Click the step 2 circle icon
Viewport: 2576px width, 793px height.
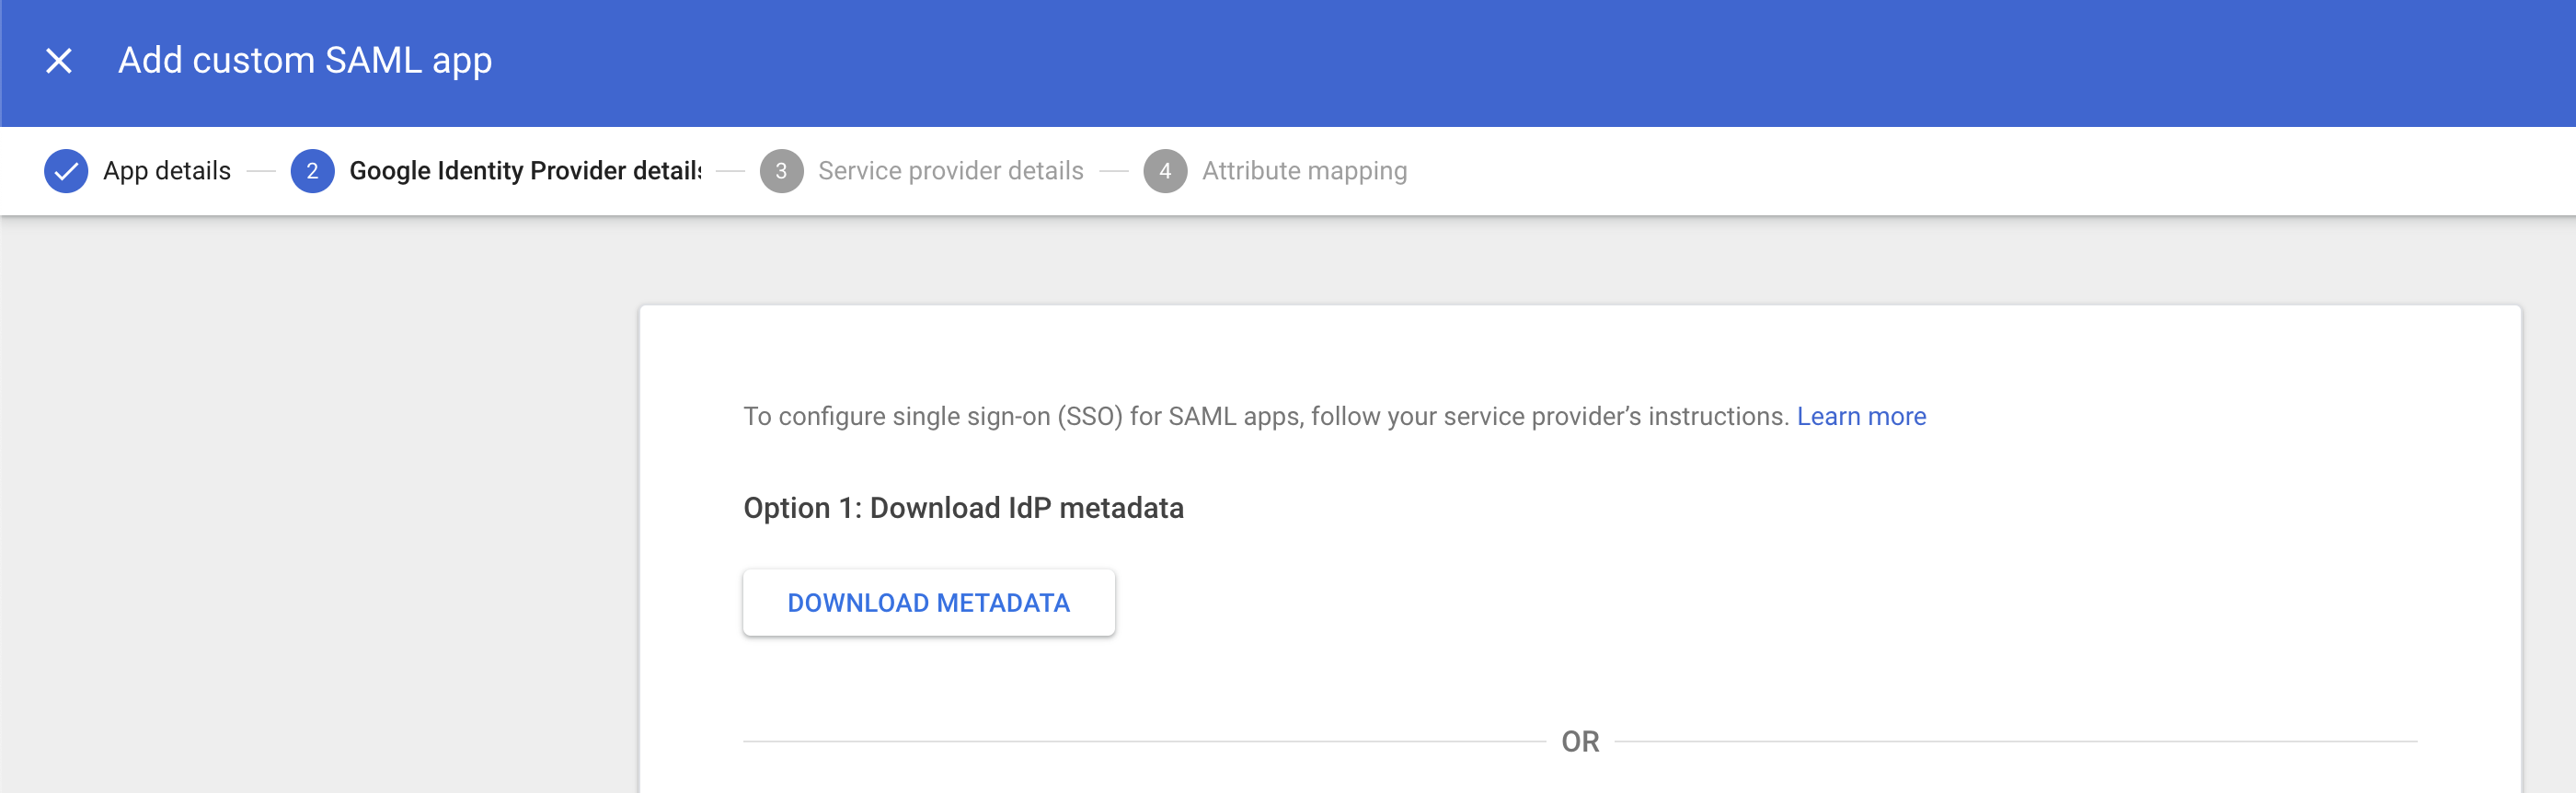312,171
